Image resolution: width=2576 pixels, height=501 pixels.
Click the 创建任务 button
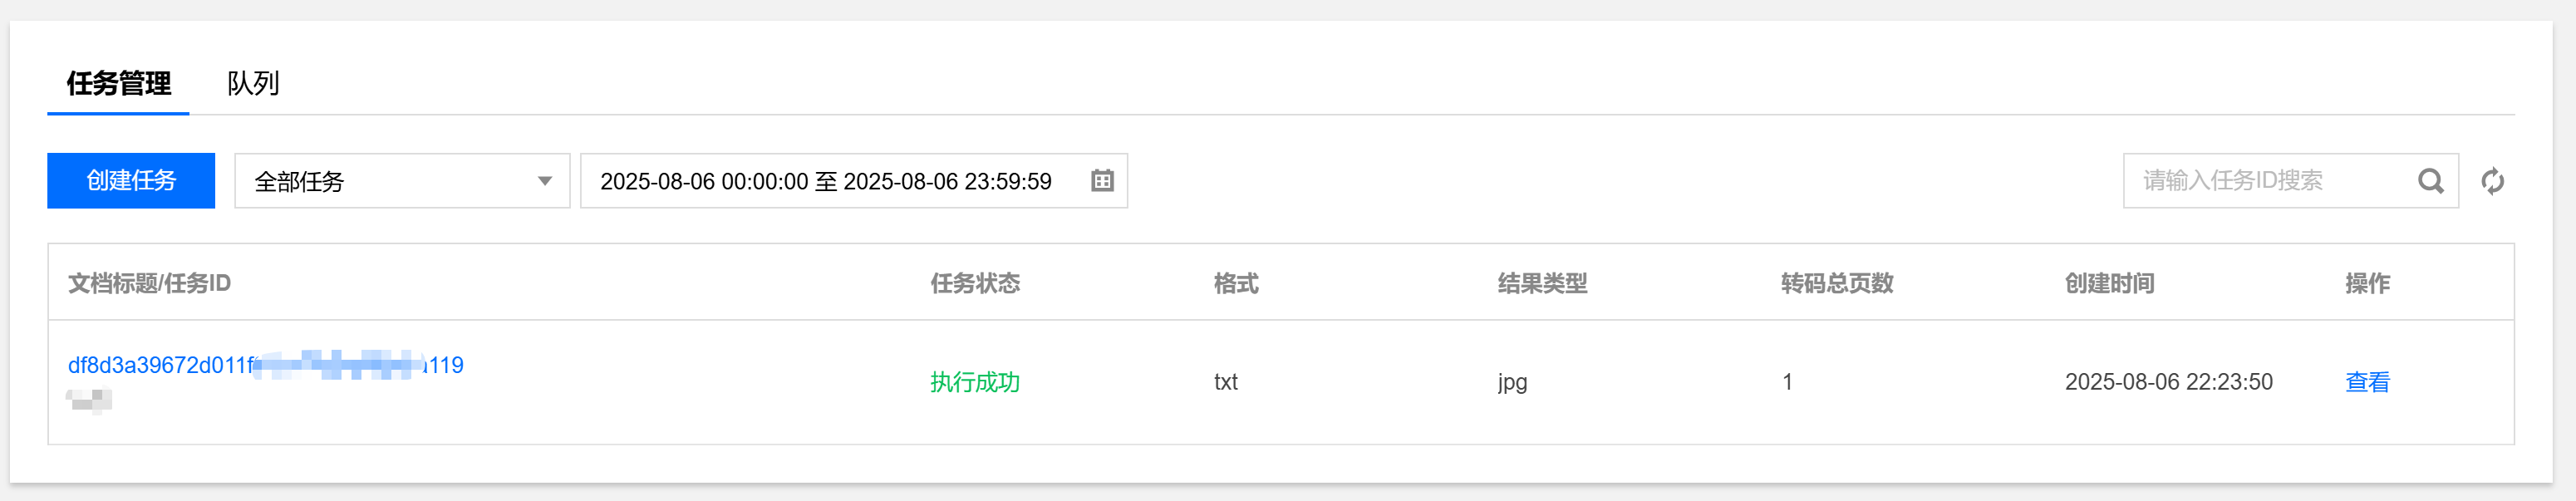pos(131,181)
